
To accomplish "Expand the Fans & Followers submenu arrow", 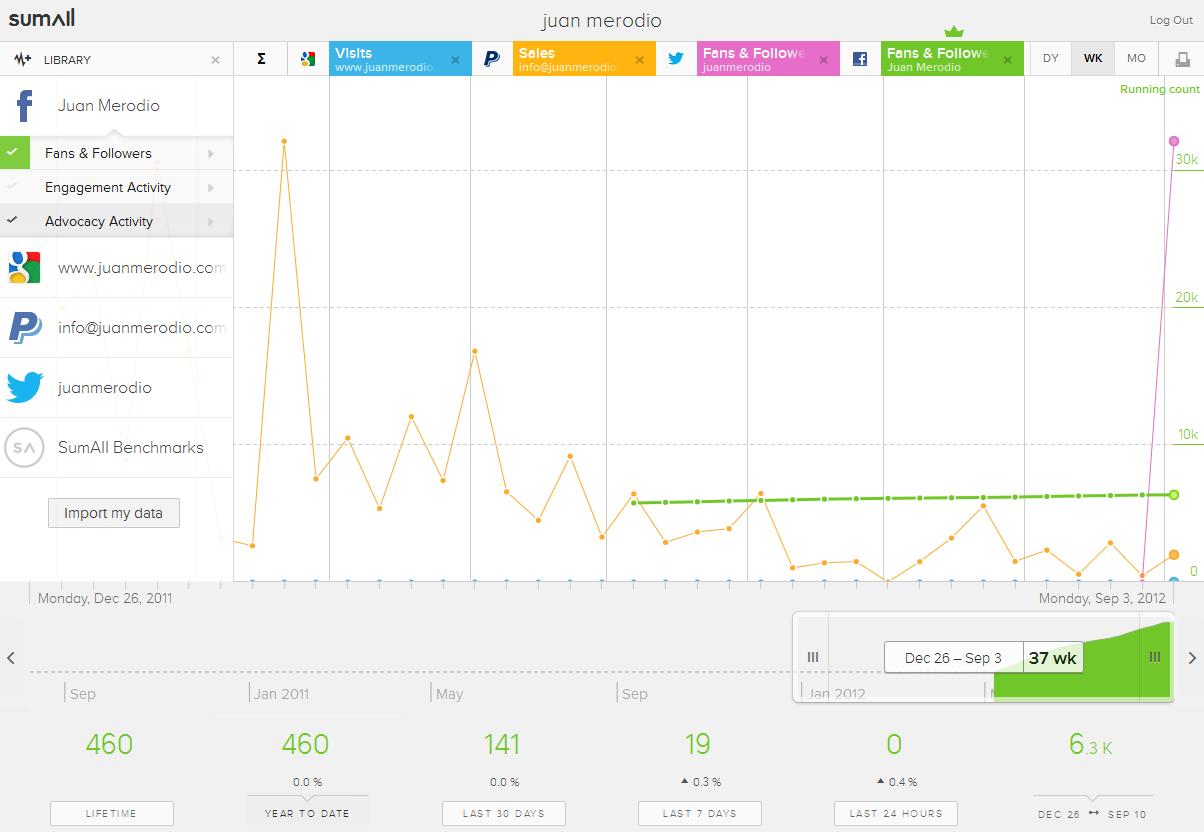I will point(211,153).
